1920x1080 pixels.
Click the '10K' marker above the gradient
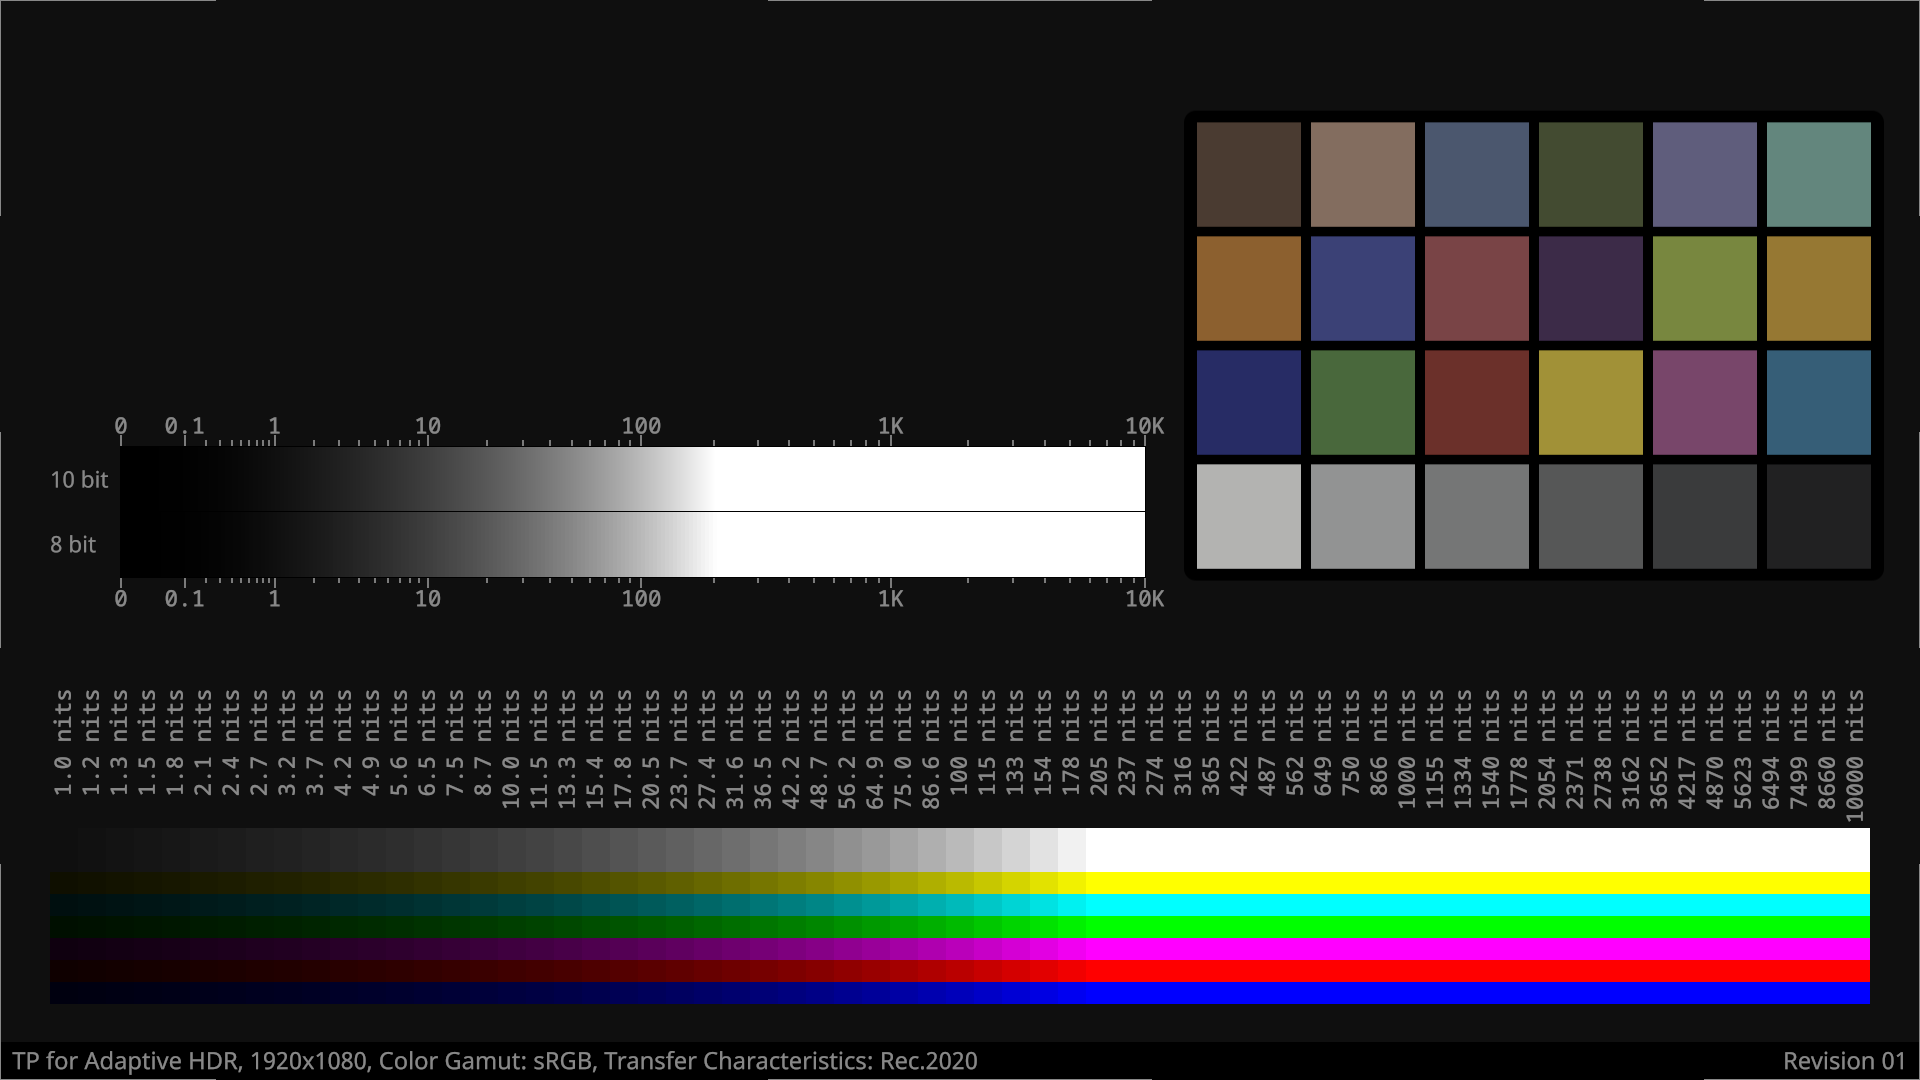(x=1144, y=426)
